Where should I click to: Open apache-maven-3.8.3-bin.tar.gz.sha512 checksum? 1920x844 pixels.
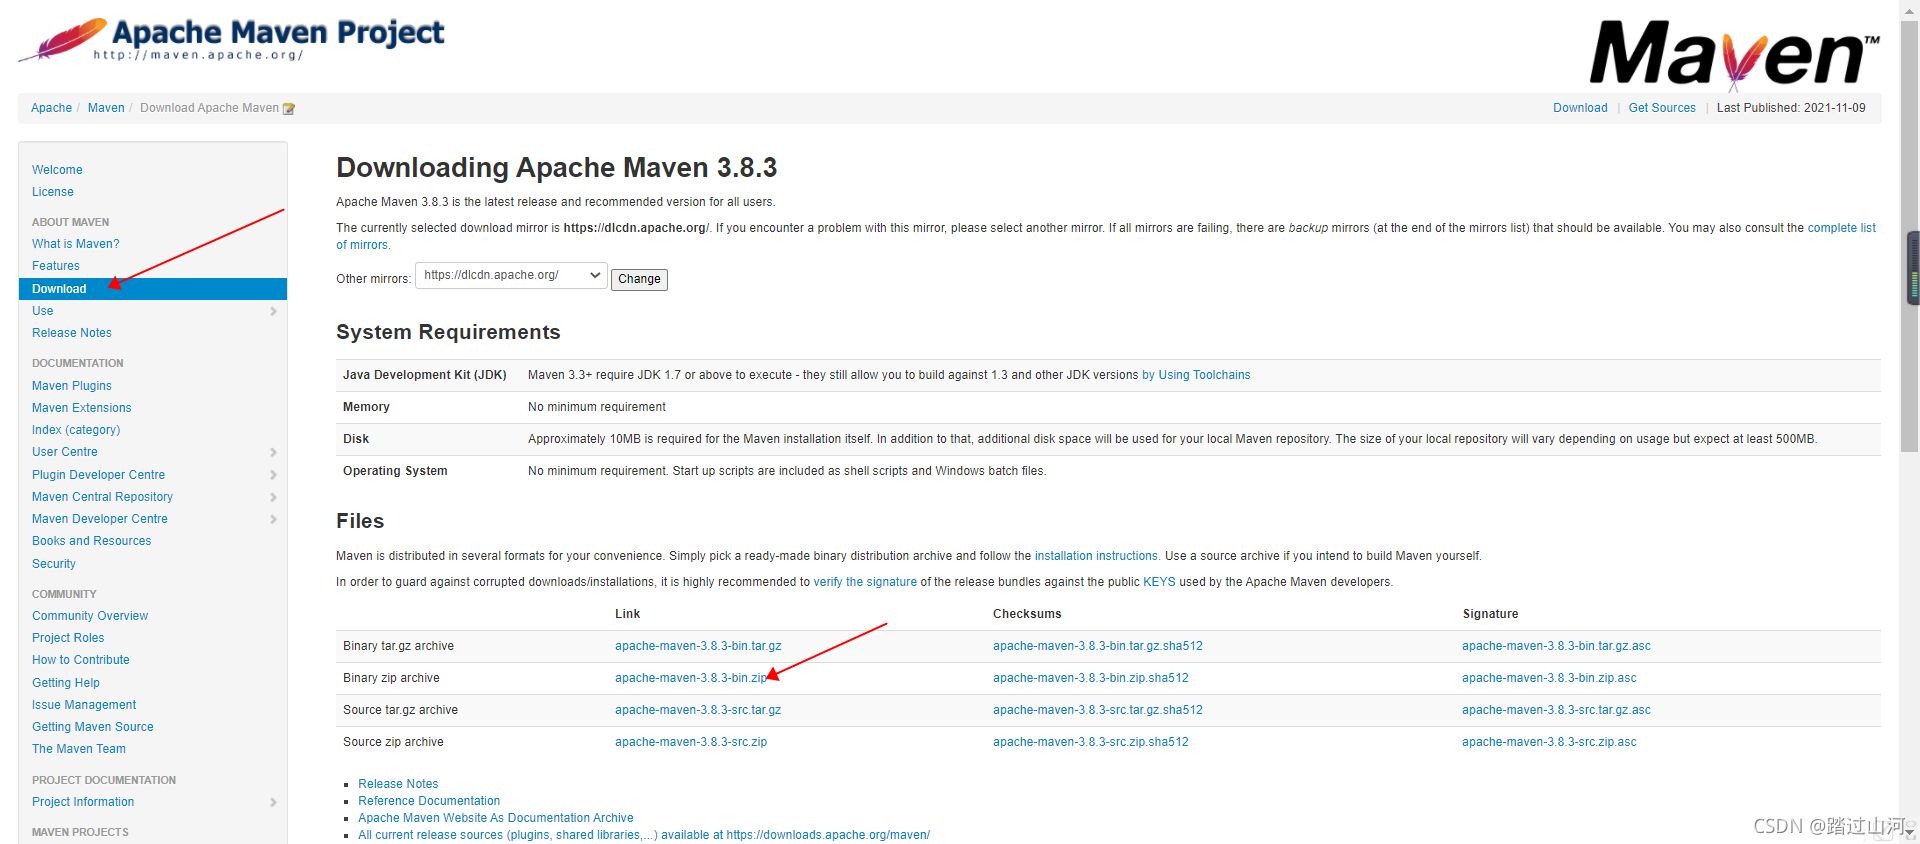tap(1098, 646)
